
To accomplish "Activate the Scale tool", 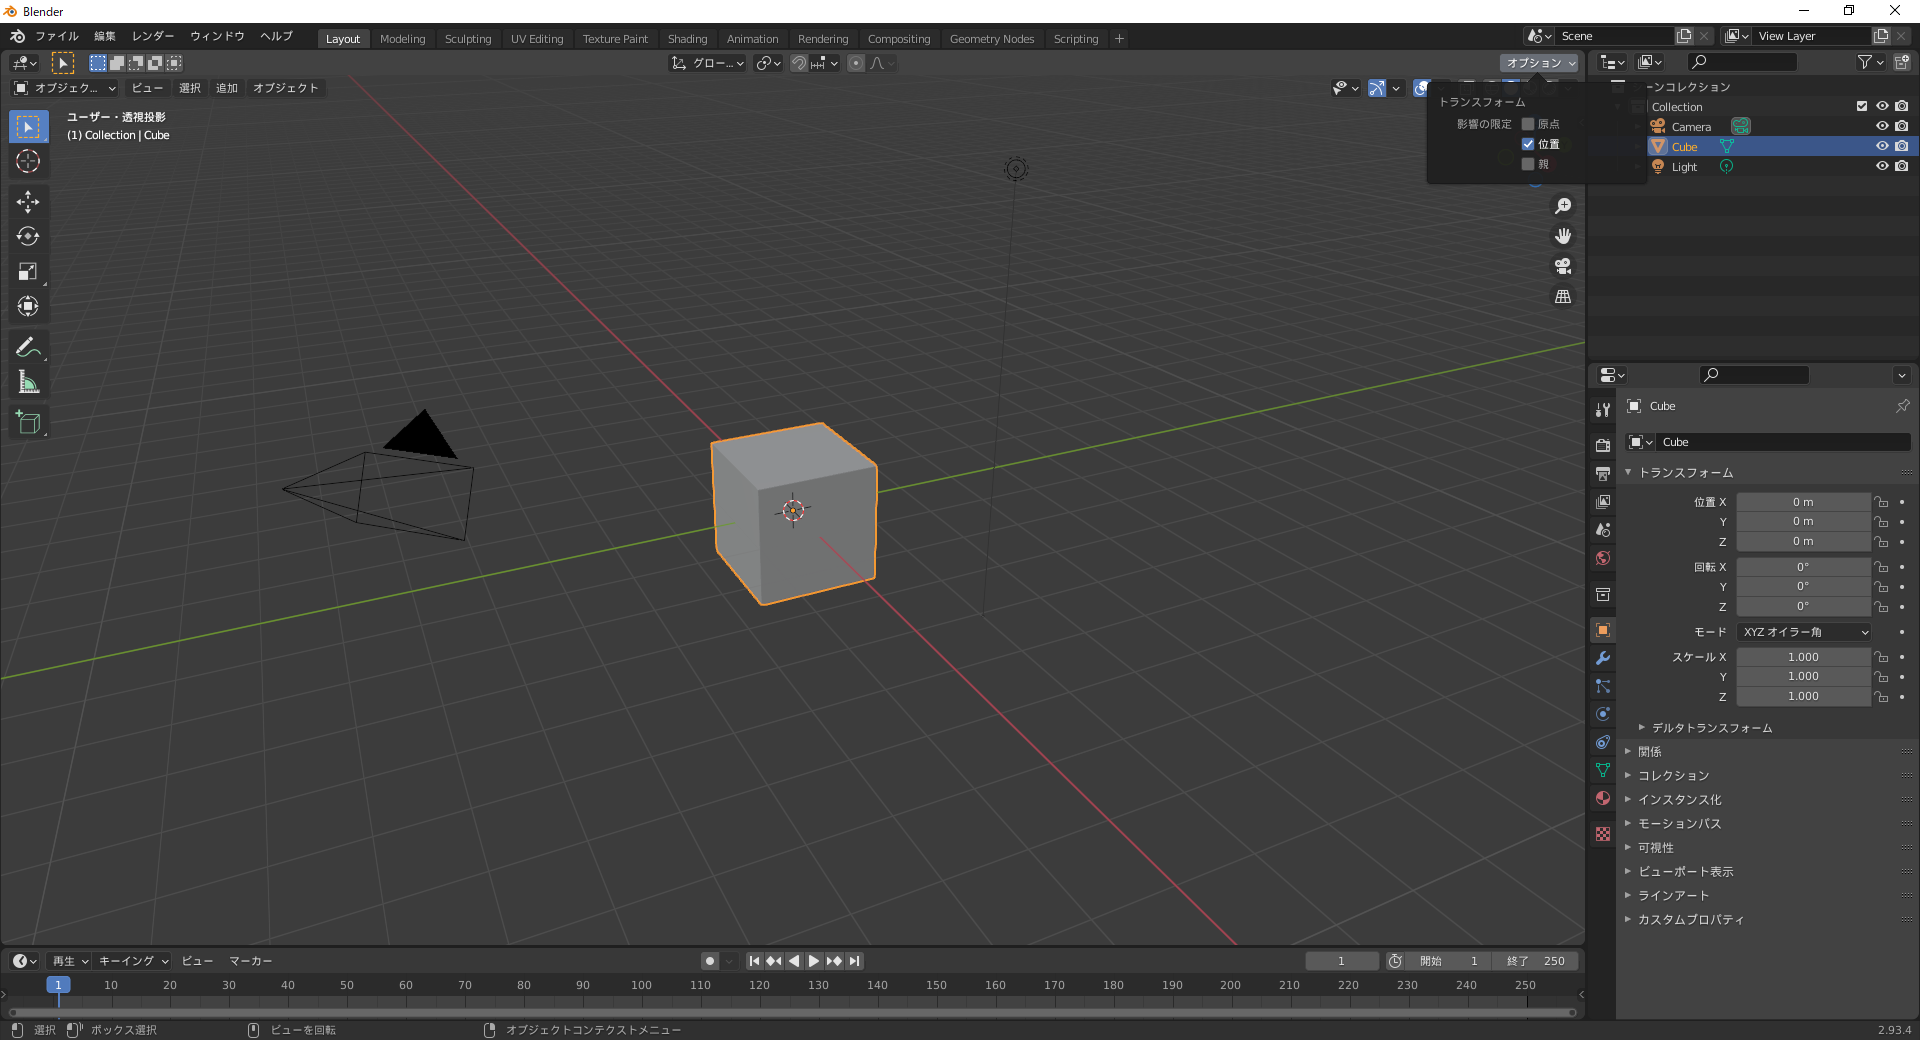I will tap(28, 271).
